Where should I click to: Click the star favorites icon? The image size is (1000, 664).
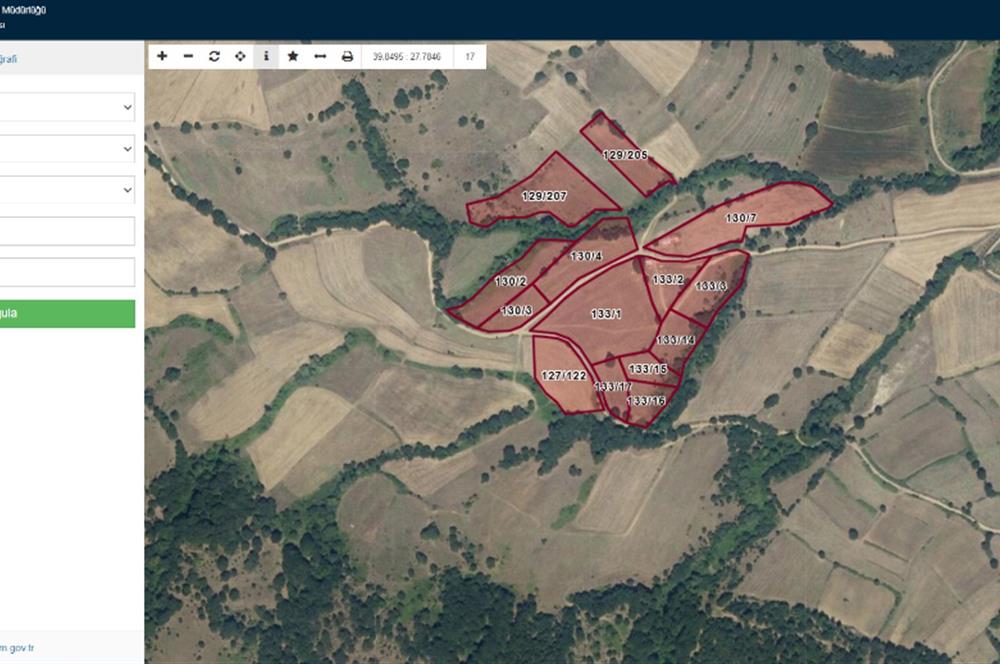click(x=293, y=56)
